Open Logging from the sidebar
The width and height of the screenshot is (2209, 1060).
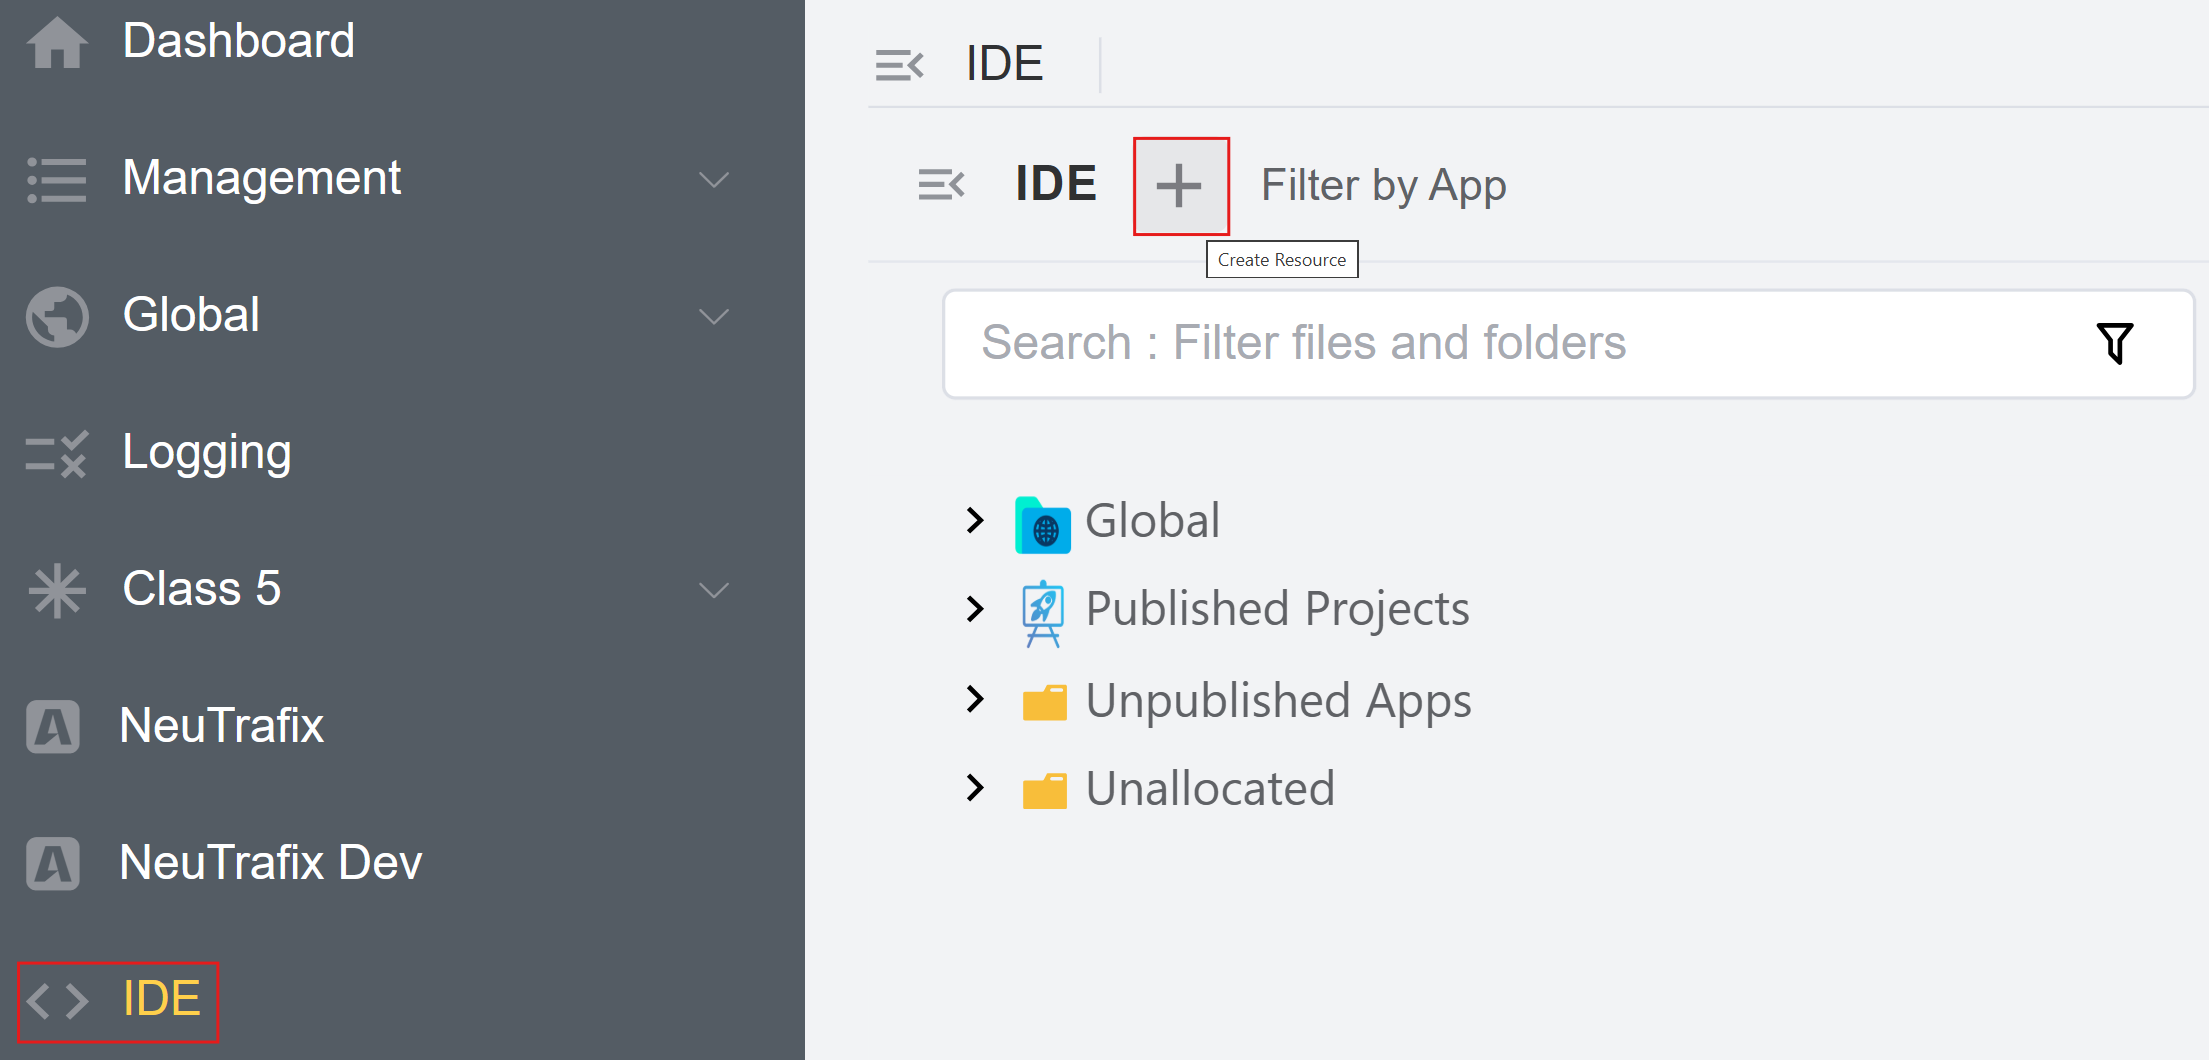tap(206, 453)
